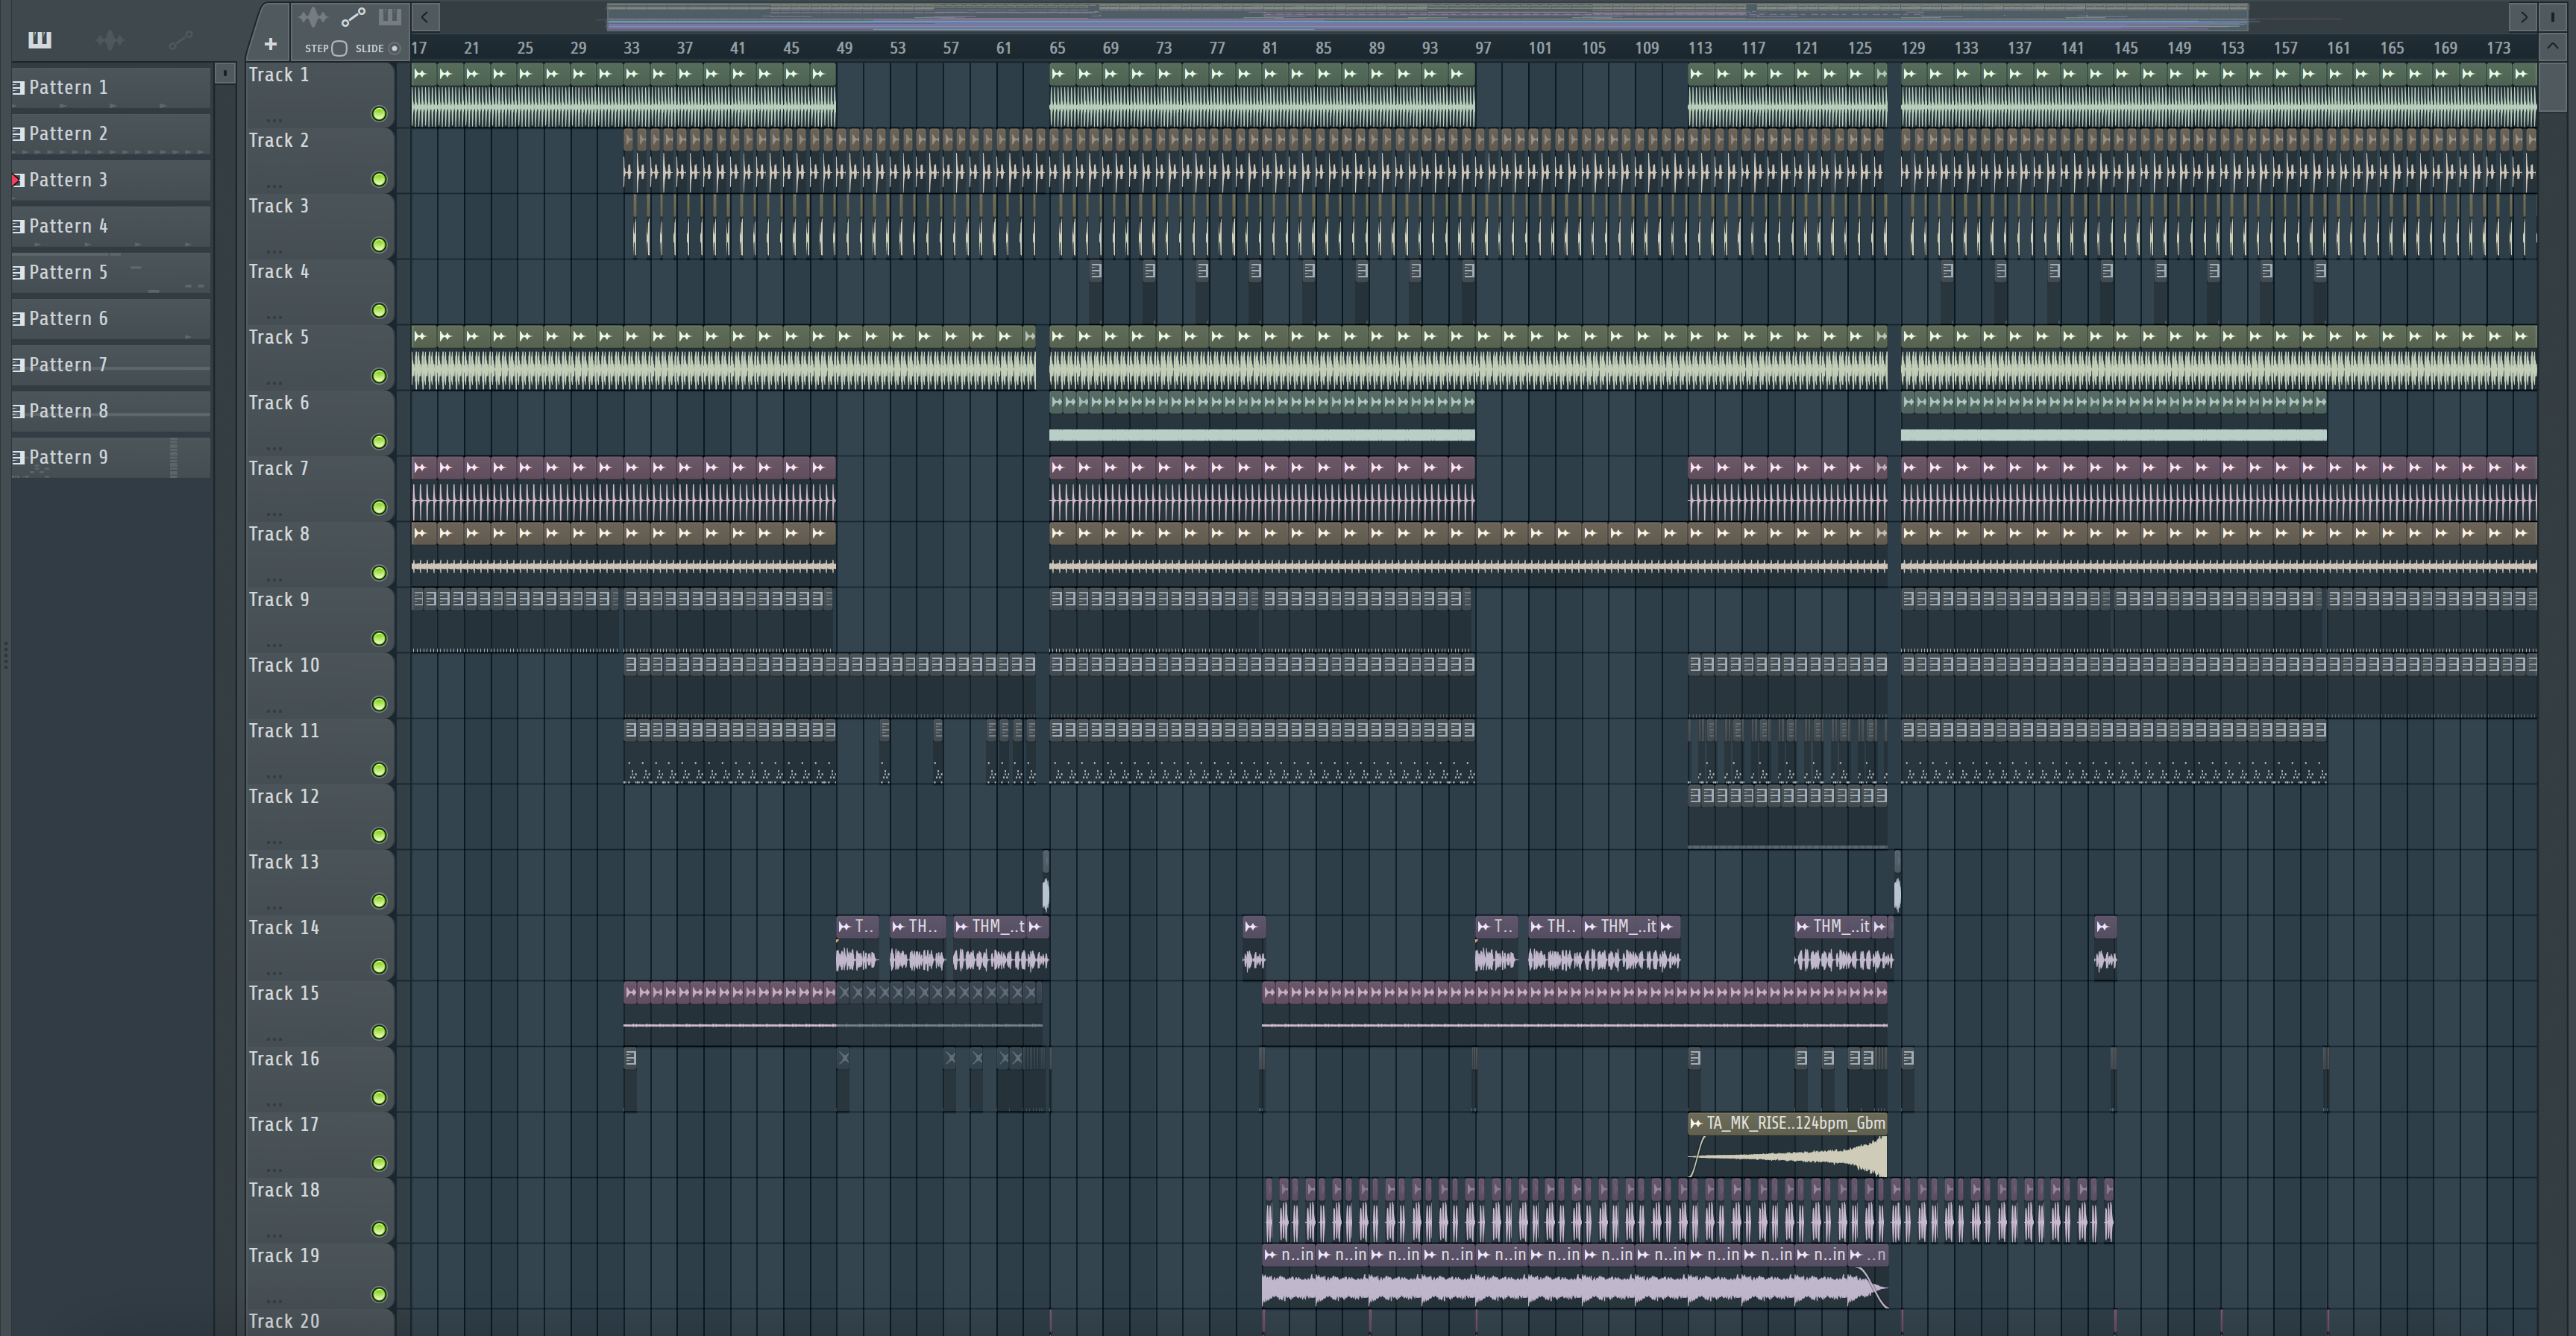Open the options dots on Track 18 header
This screenshot has width=2576, height=1336.
(x=275, y=1235)
